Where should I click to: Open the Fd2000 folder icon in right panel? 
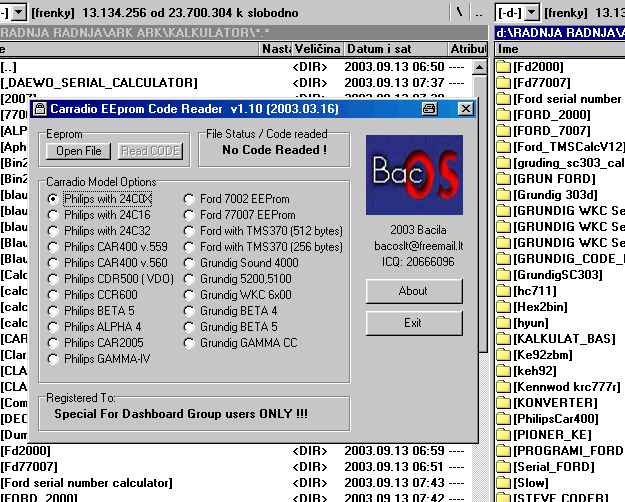click(x=504, y=67)
